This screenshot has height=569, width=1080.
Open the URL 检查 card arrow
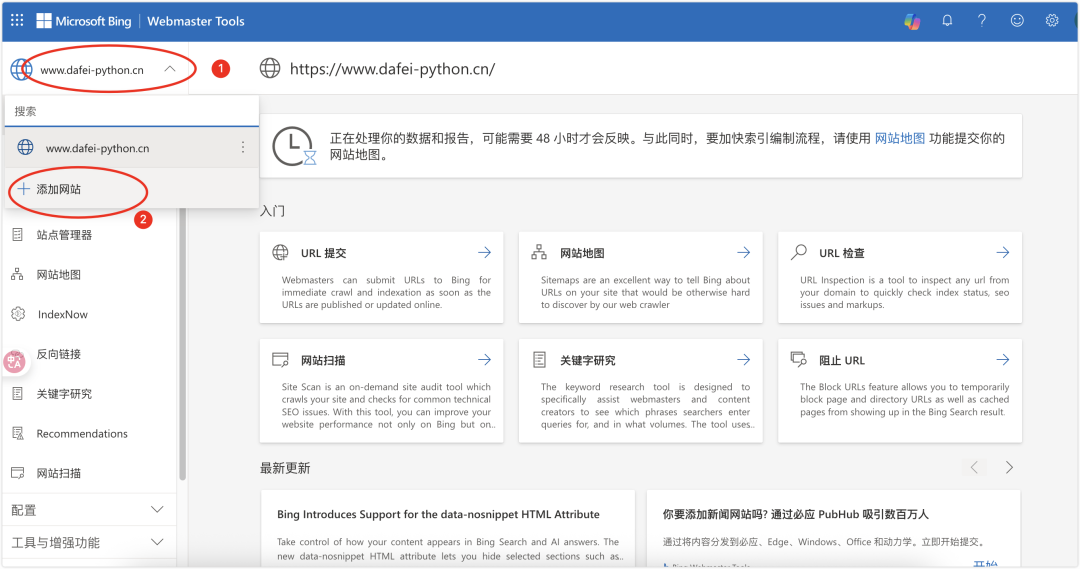click(1003, 253)
